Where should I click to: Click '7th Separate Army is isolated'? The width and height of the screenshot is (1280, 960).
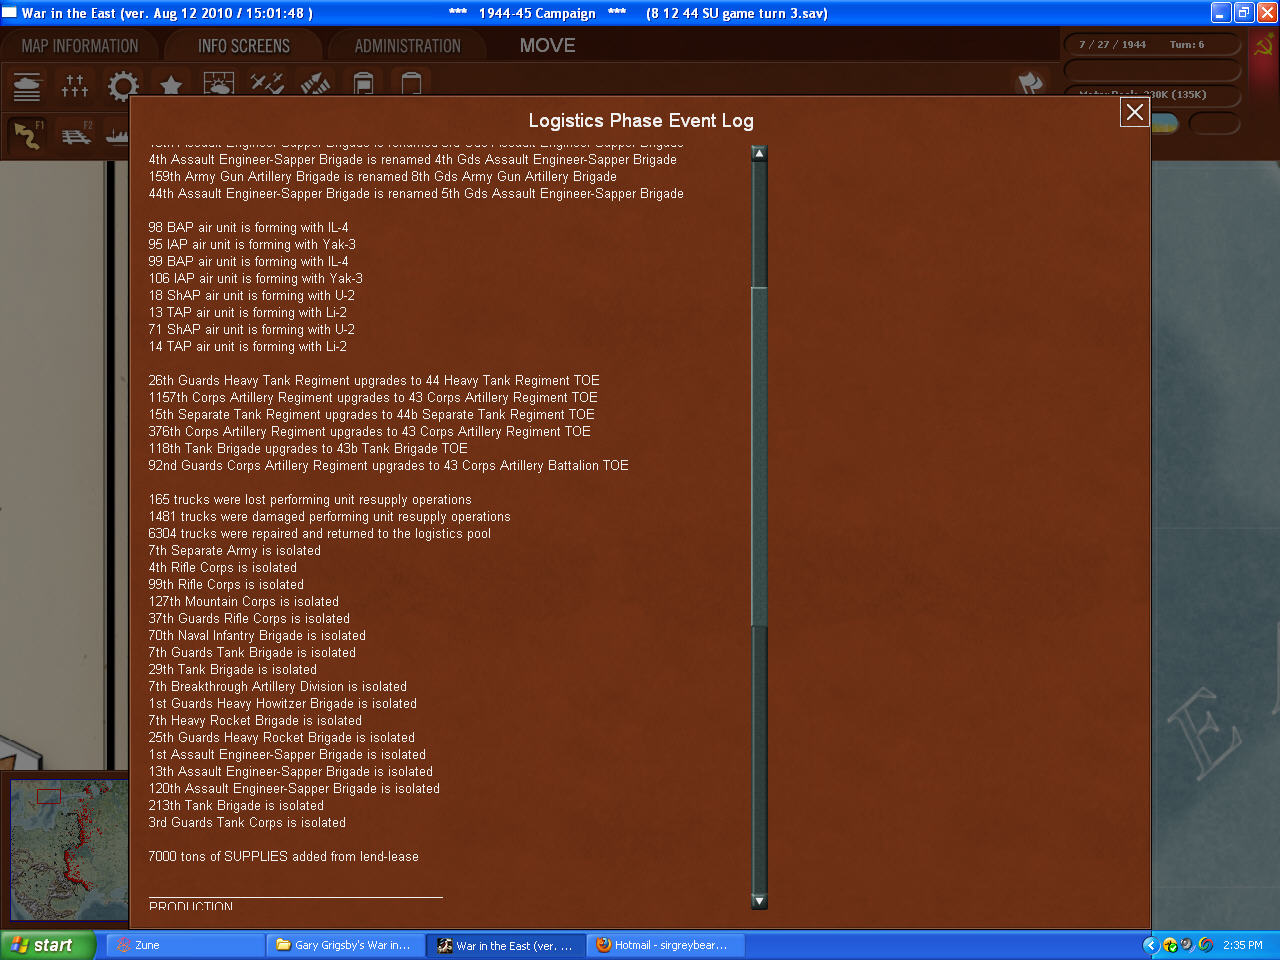click(x=235, y=551)
